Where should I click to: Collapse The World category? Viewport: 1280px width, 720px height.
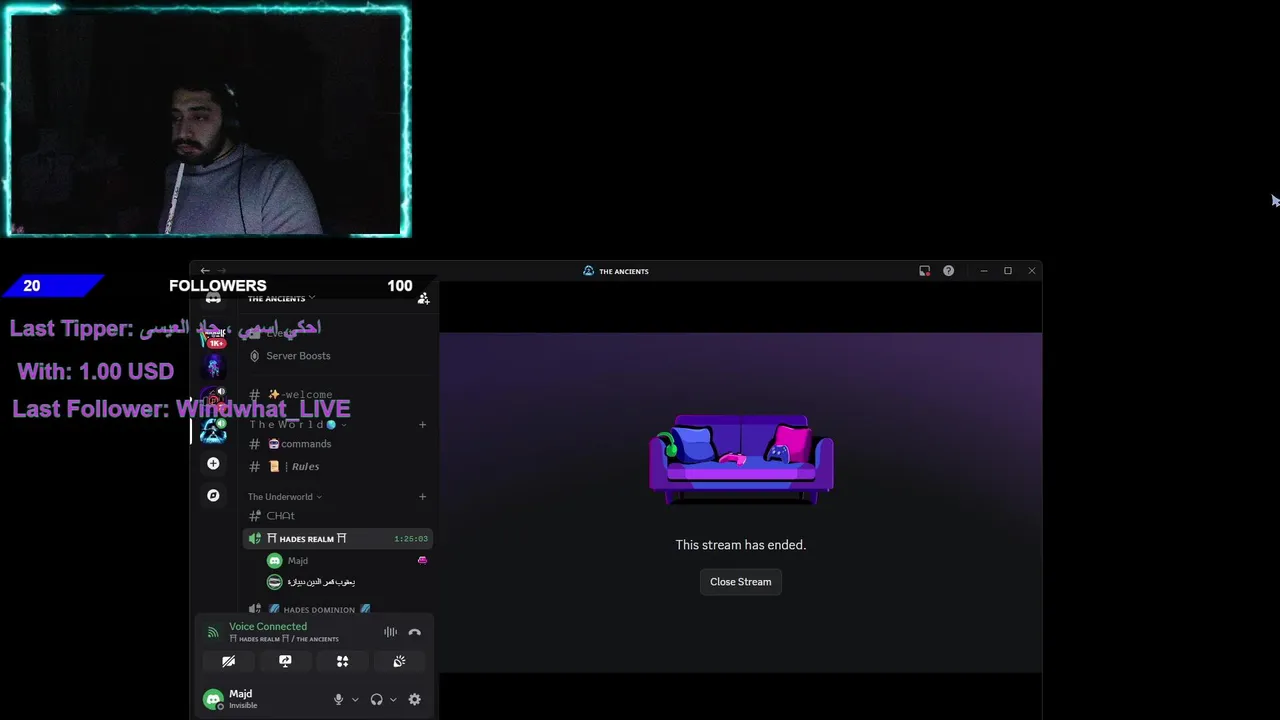pyautogui.click(x=297, y=424)
